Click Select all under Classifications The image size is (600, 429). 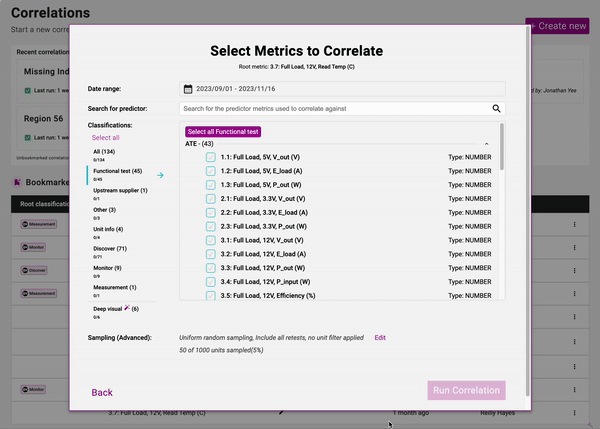coord(105,138)
